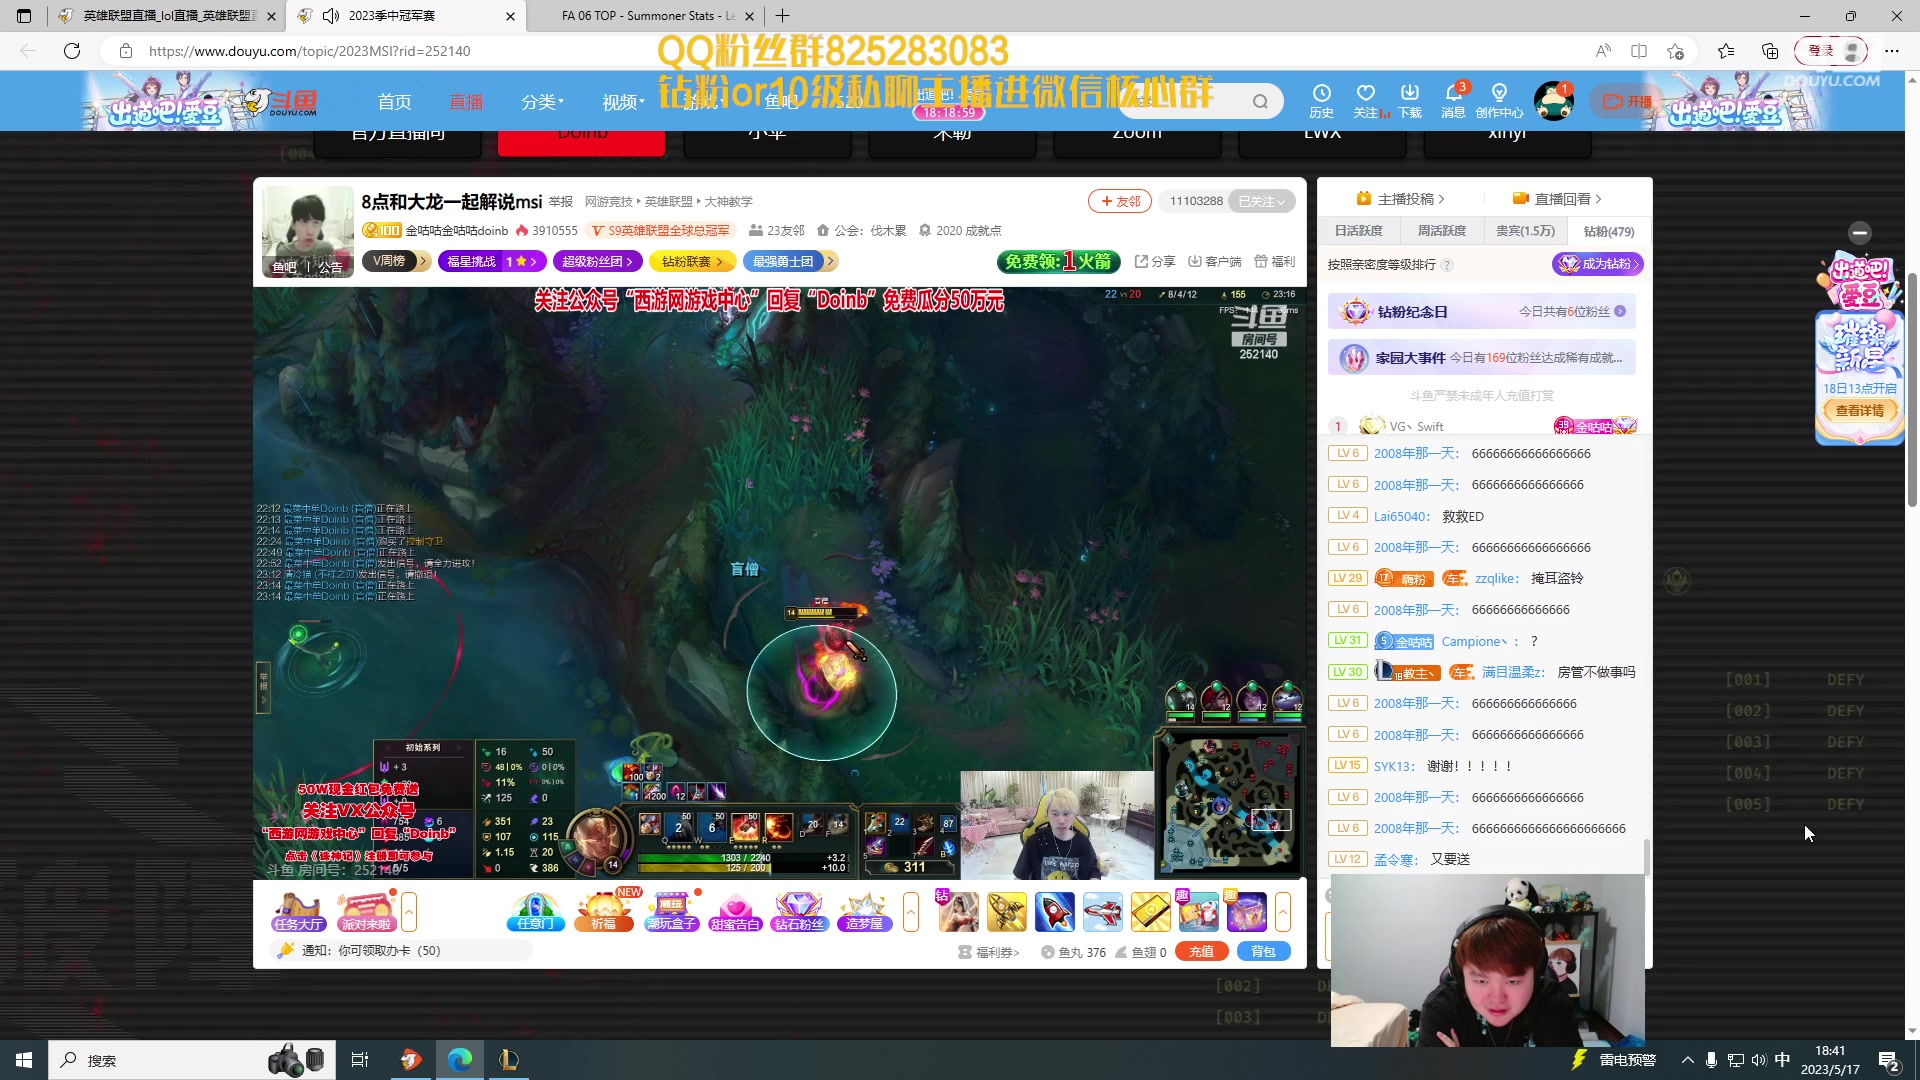Open the 客户端 client download link
The height and width of the screenshot is (1080, 1920).
coord(1214,261)
